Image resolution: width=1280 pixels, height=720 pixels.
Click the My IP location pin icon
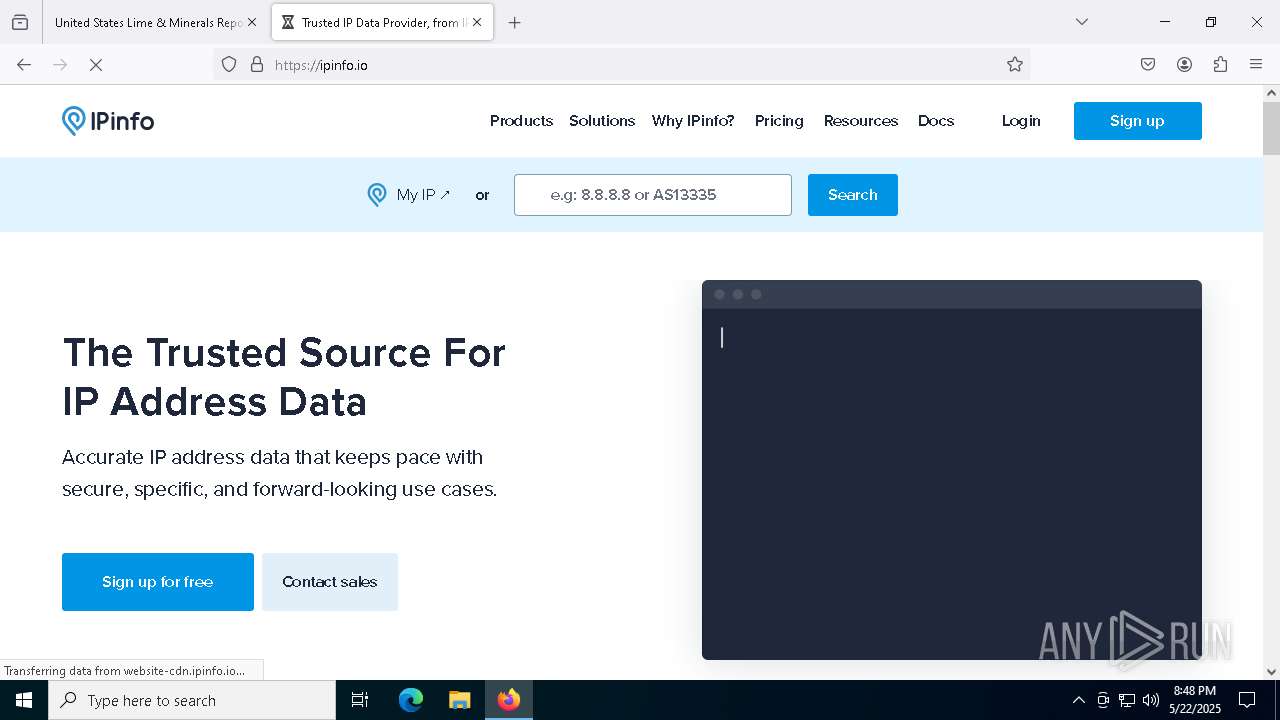pyautogui.click(x=377, y=195)
